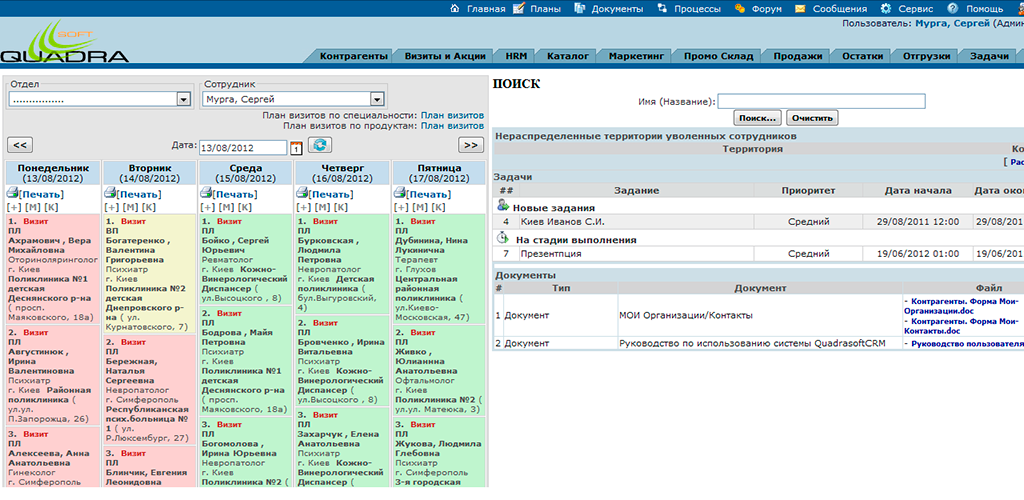
Task: Click the printer icon under Понедельник
Action: 12,193
